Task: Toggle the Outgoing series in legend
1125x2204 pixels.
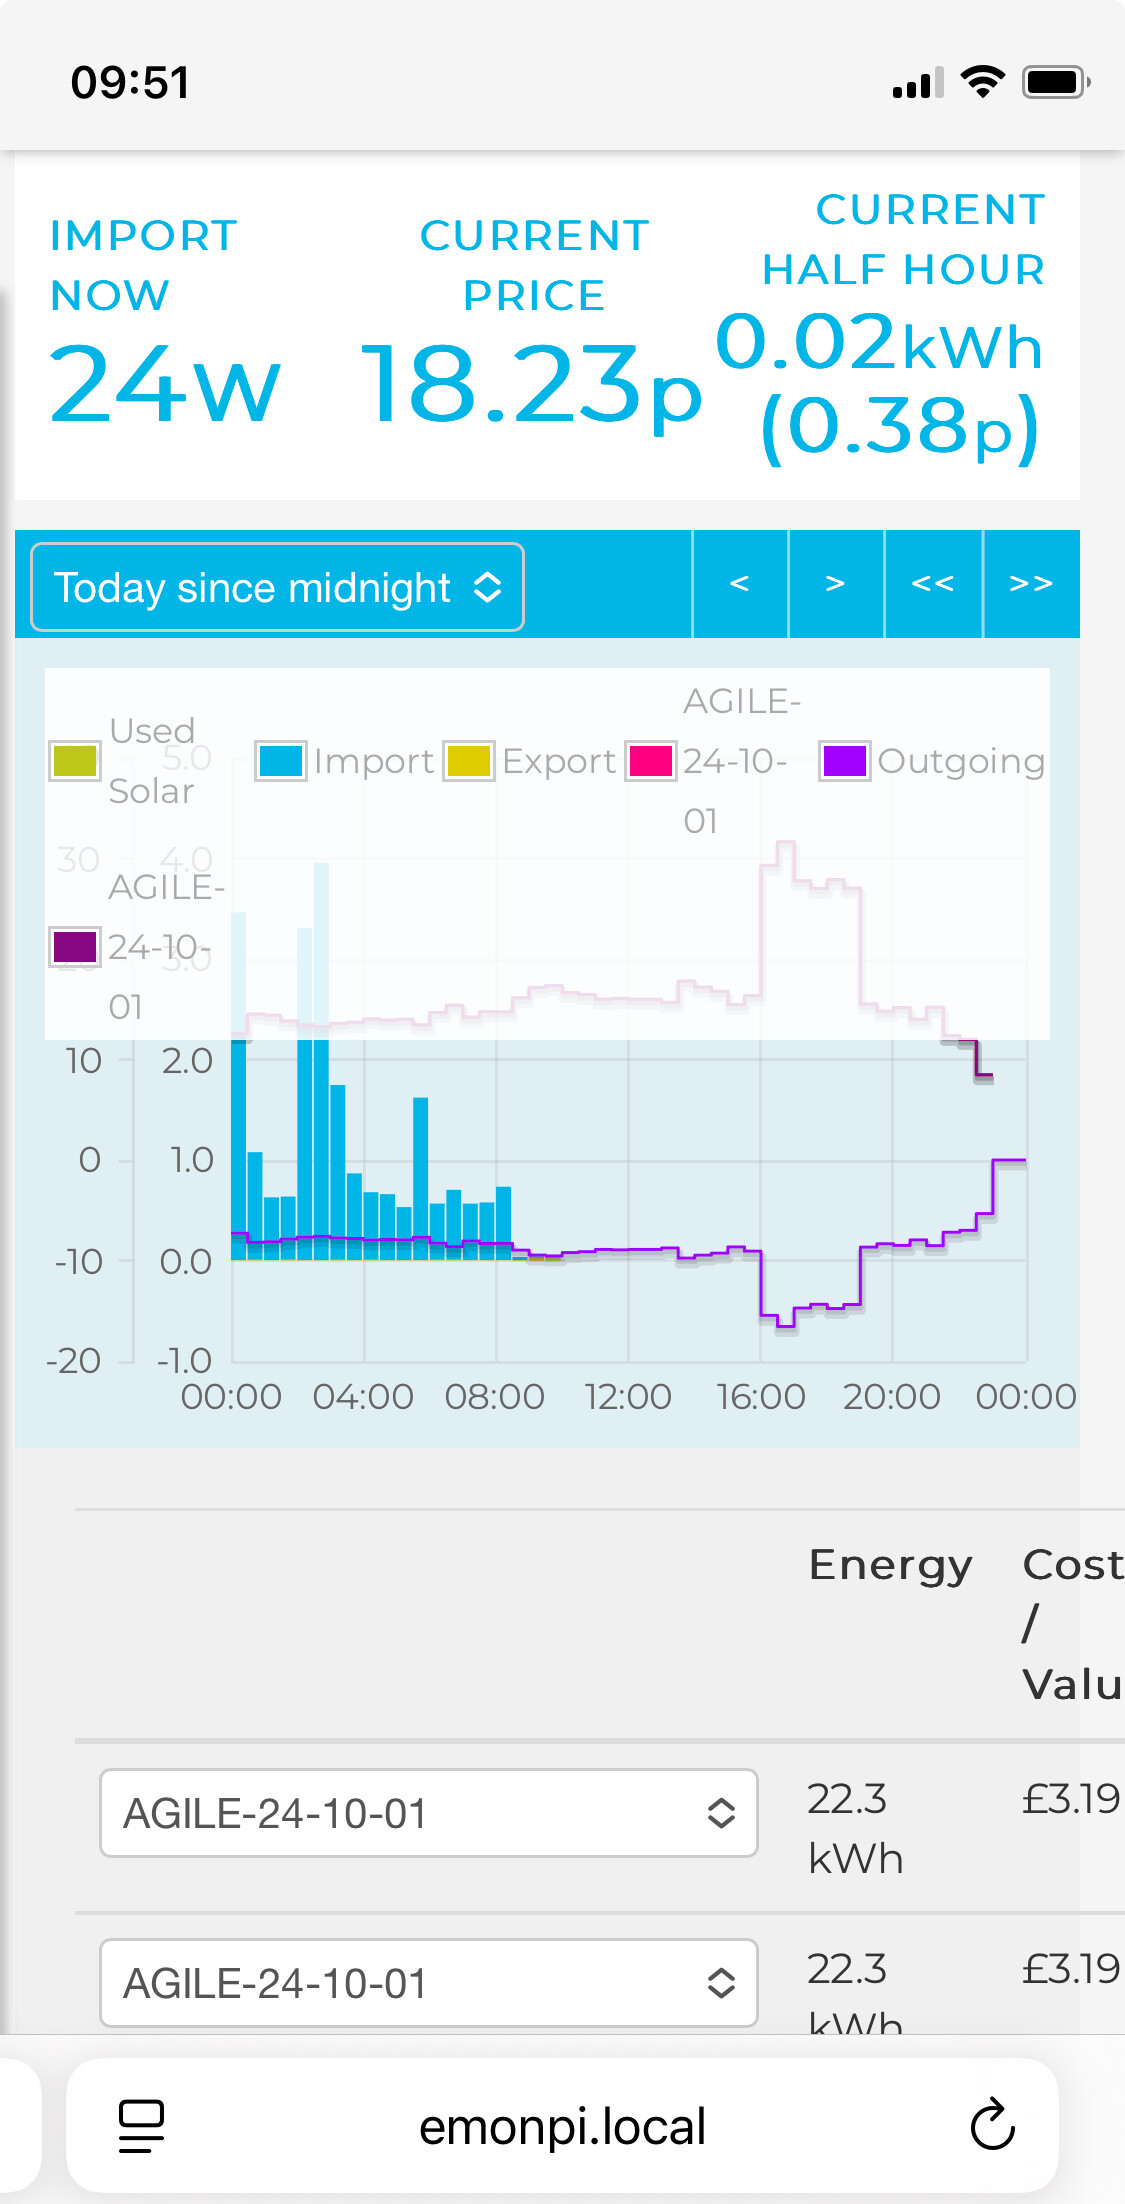Action: [932, 761]
